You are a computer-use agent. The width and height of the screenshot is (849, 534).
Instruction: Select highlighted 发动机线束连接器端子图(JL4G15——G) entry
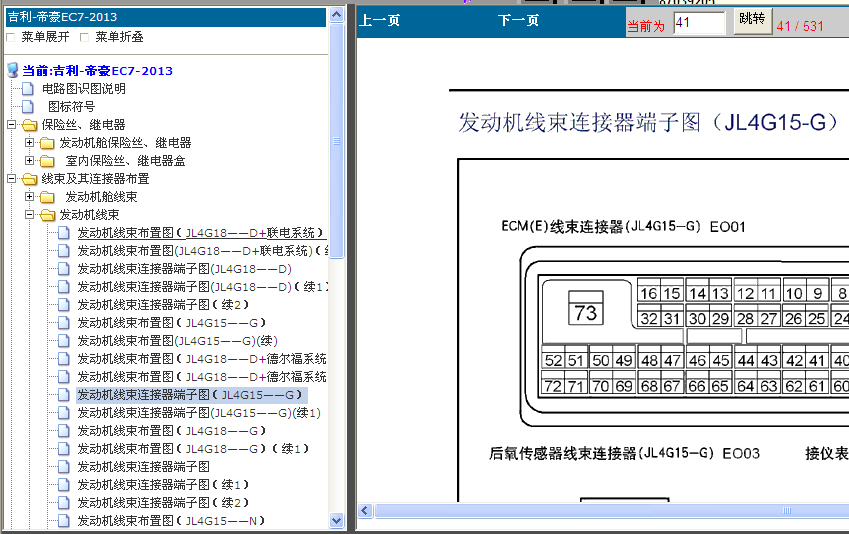(x=190, y=395)
